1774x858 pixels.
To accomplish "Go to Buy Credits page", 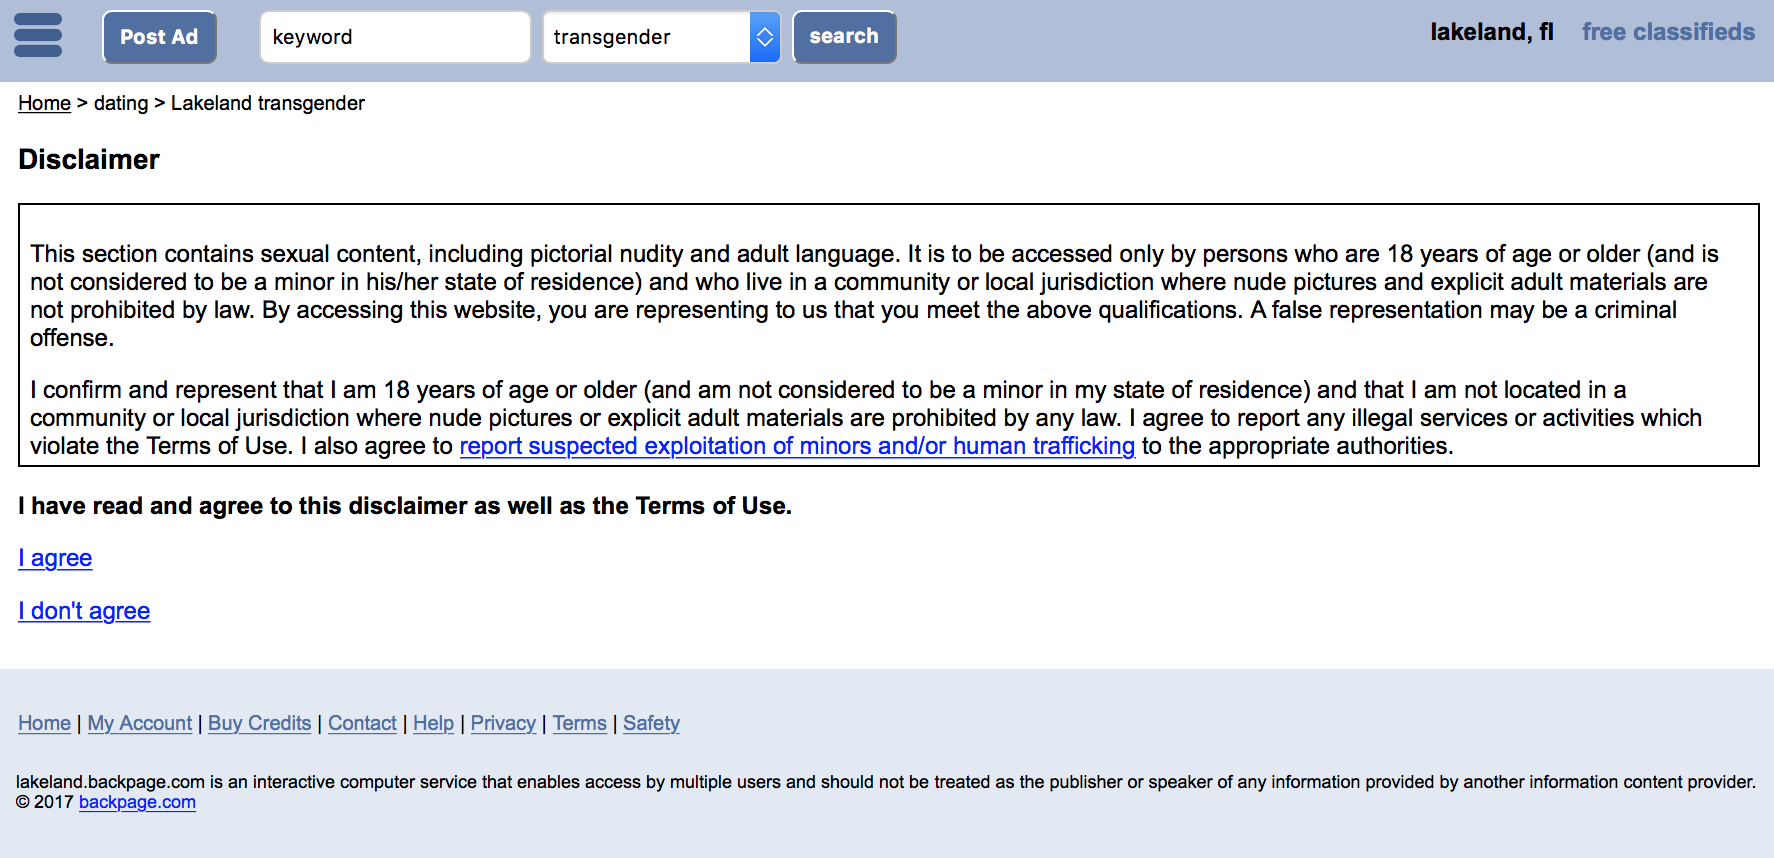I will [259, 723].
